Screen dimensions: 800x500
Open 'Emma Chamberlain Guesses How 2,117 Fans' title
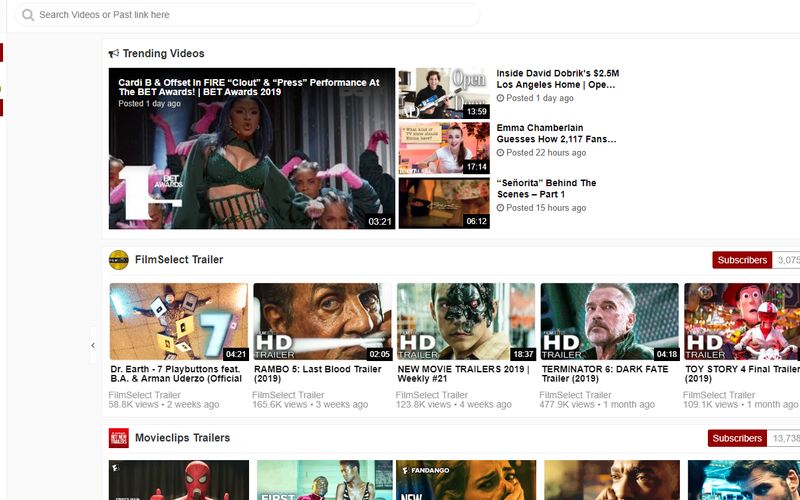point(556,134)
